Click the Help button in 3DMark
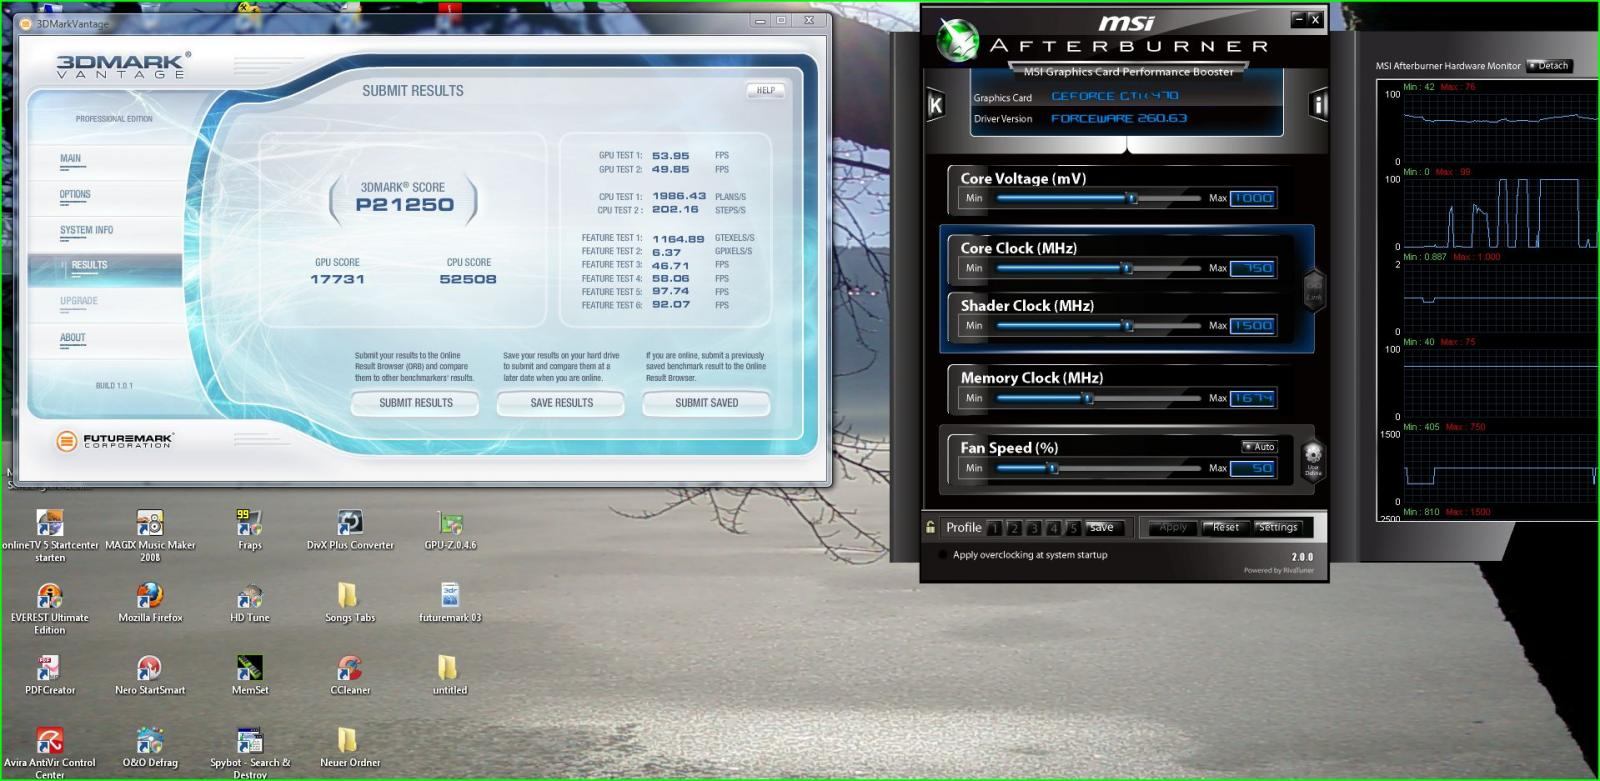Screen dimensions: 1600x781 click(x=766, y=90)
